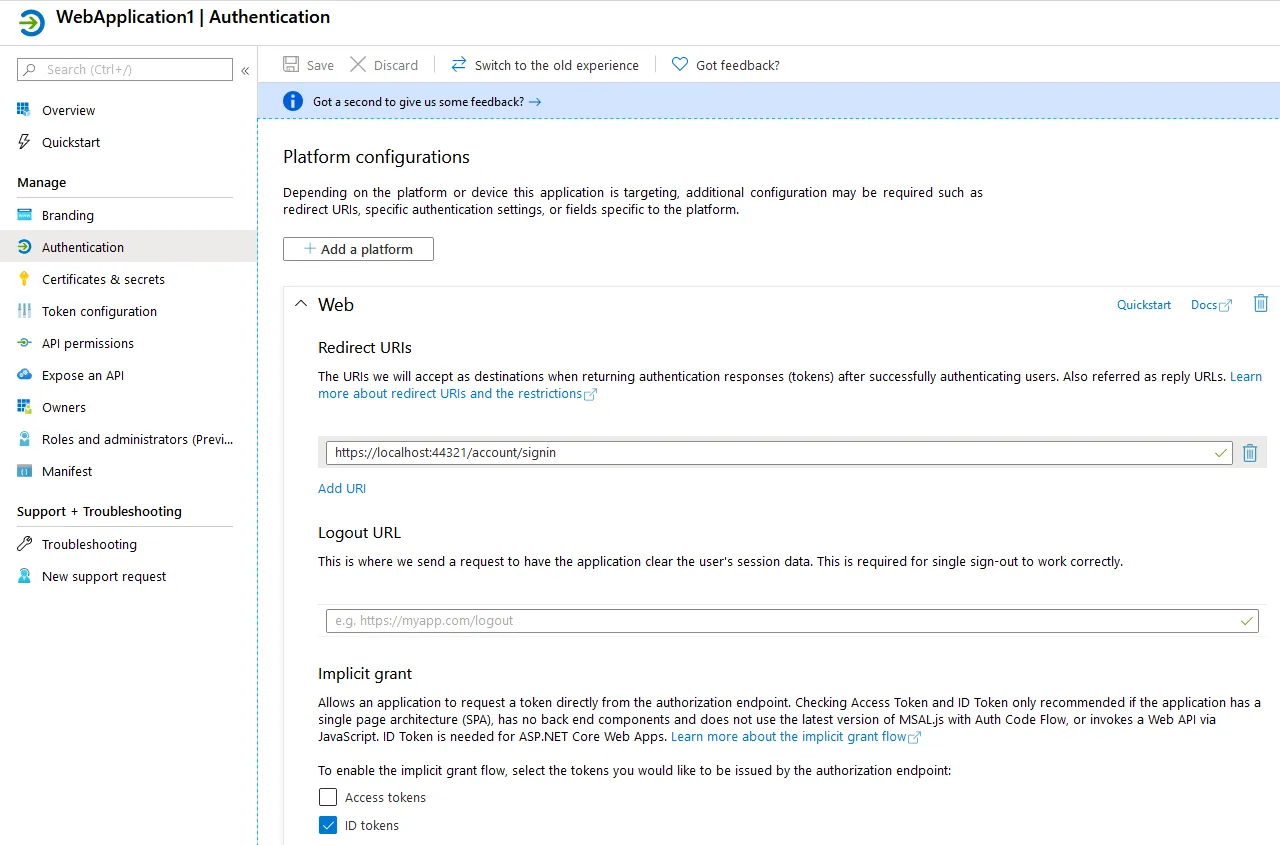1280x845 pixels.
Task: Delete the Web platform with trash icon
Action: tap(1261, 303)
